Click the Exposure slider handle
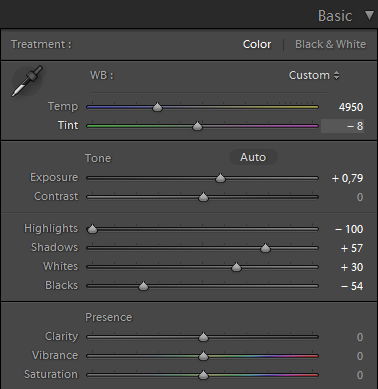This screenshot has height=389, width=378. click(220, 178)
